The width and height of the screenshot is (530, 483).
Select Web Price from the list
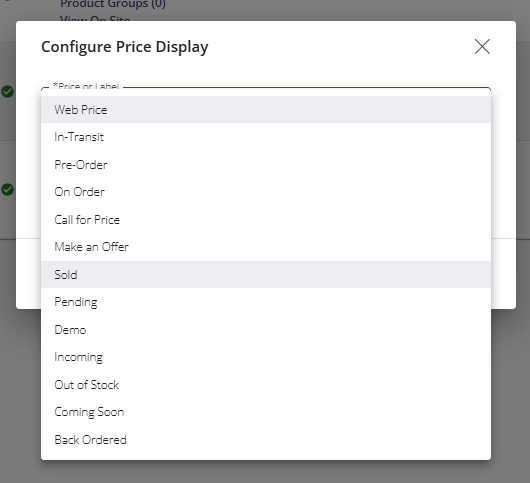pos(266,110)
